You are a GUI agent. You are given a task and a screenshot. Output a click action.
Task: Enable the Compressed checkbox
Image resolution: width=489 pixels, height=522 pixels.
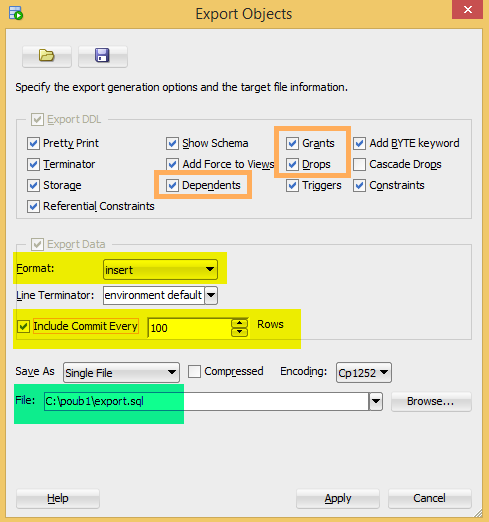(194, 371)
